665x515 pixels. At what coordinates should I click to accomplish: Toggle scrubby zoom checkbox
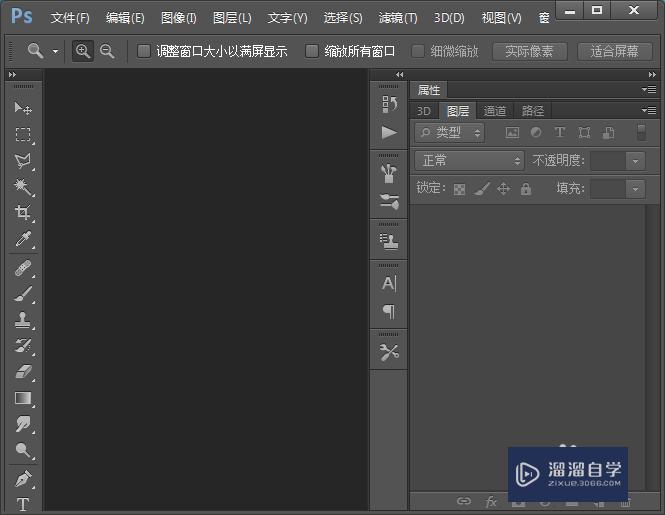pyautogui.click(x=418, y=51)
